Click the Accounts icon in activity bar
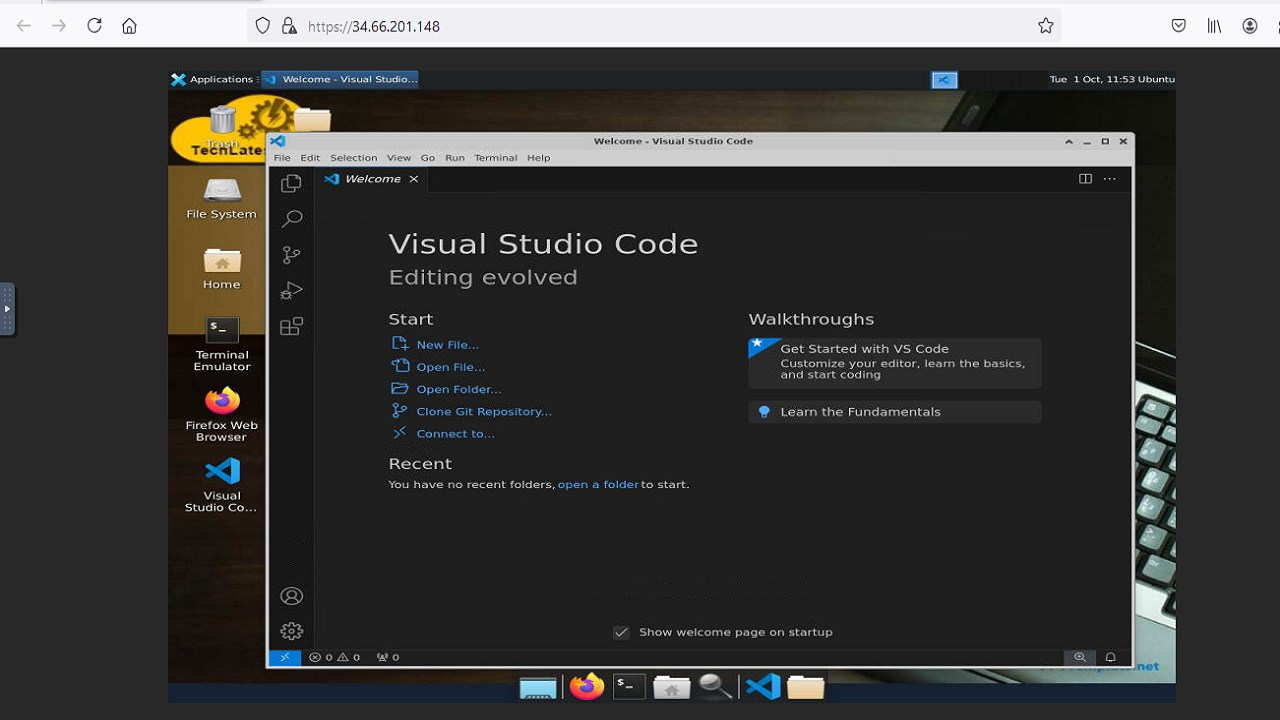The width and height of the screenshot is (1280, 720). [x=291, y=596]
